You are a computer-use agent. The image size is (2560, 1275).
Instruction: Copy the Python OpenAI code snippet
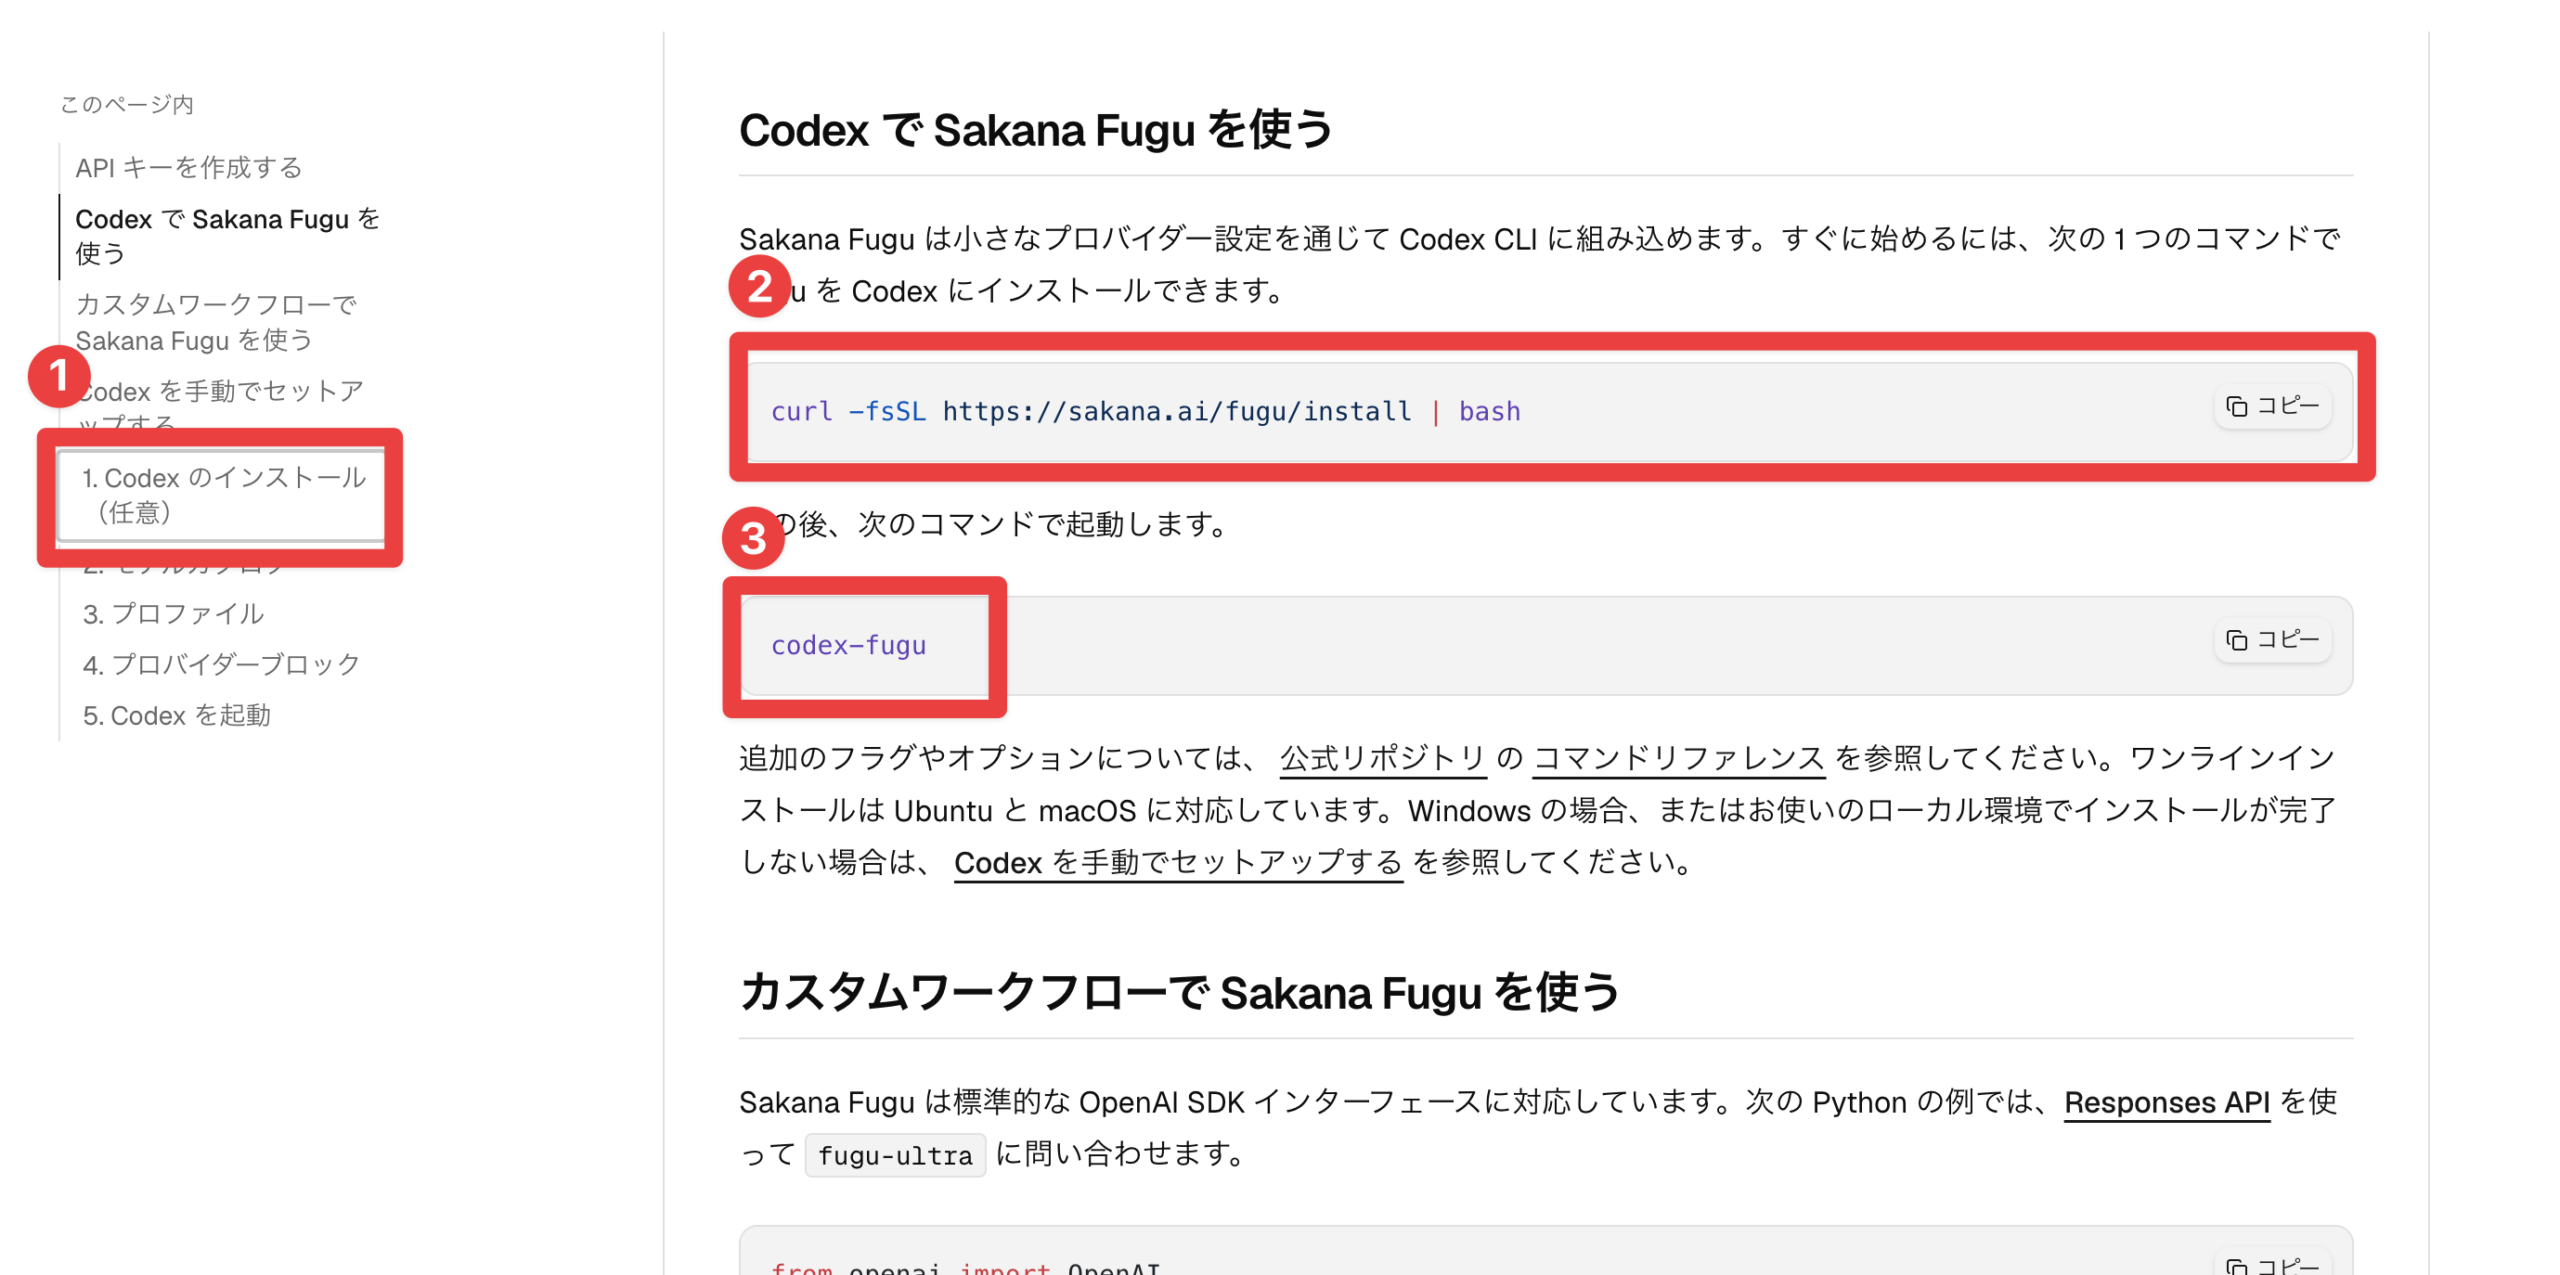click(2271, 1264)
